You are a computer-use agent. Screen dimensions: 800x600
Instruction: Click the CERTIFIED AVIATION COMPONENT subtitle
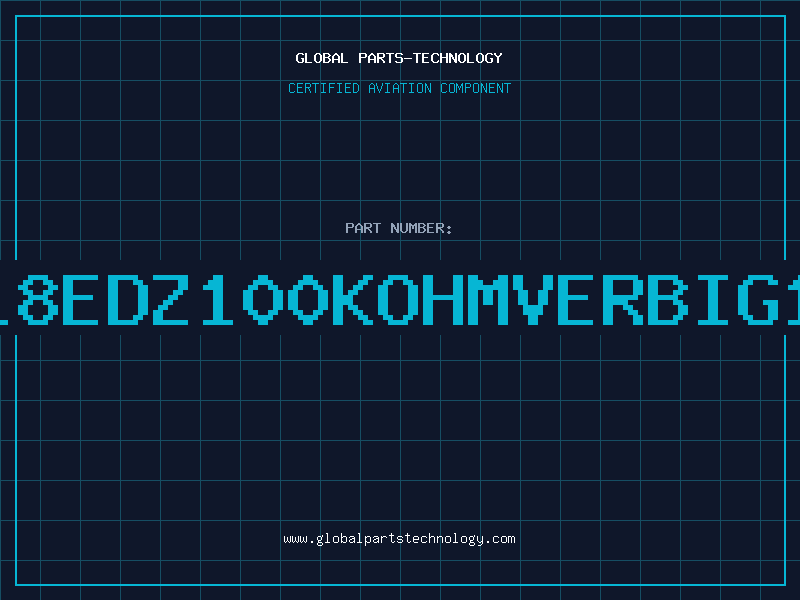[x=399, y=88]
